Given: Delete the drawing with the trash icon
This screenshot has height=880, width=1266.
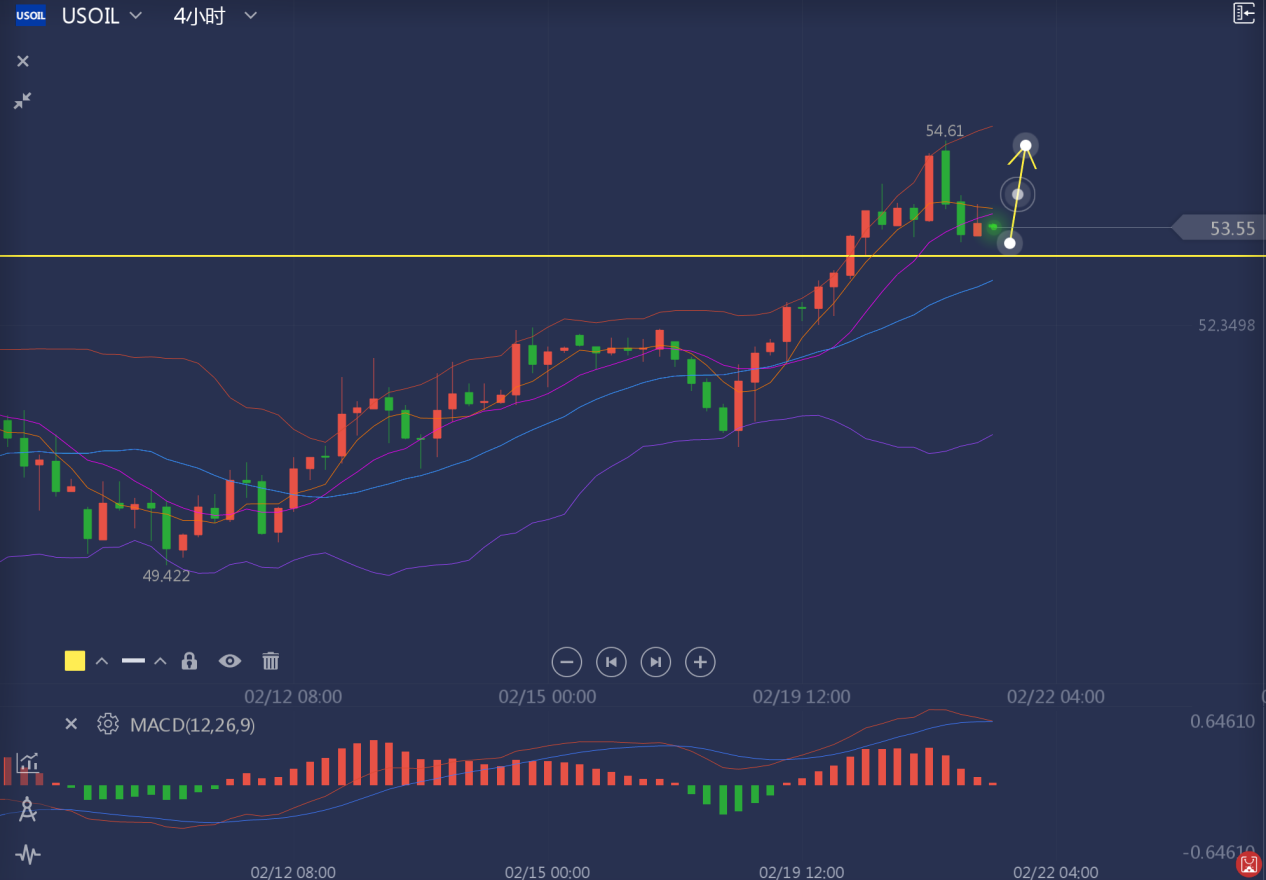Looking at the screenshot, I should (x=271, y=661).
